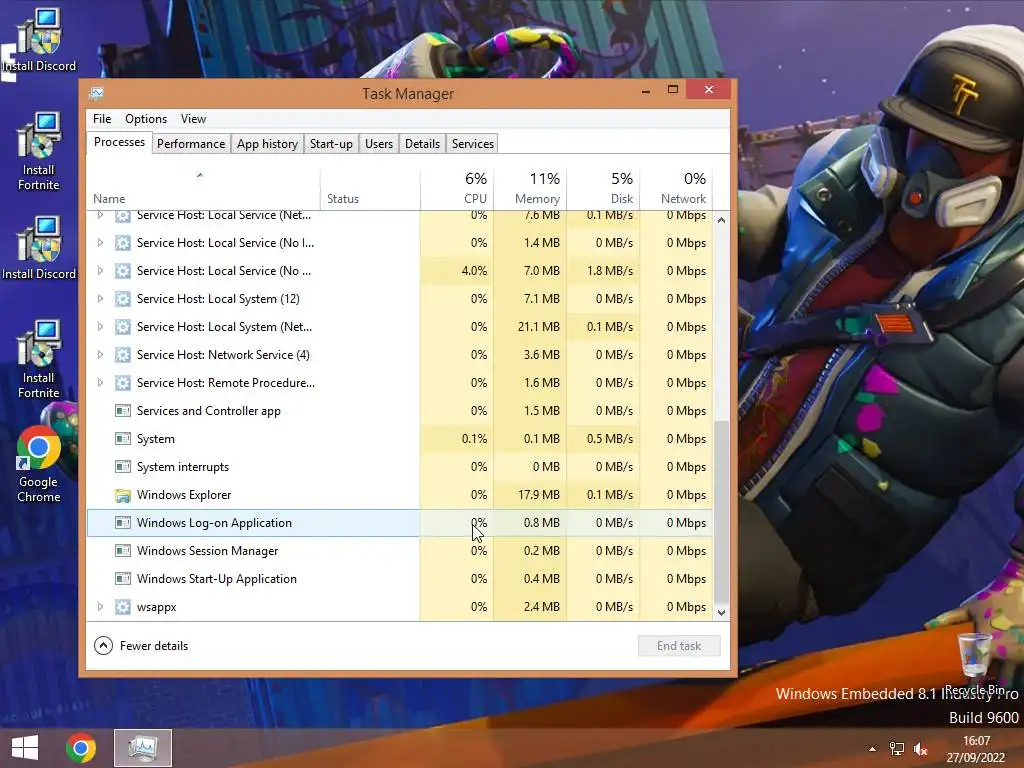Click the System process icon
The image size is (1024, 768).
122,439
